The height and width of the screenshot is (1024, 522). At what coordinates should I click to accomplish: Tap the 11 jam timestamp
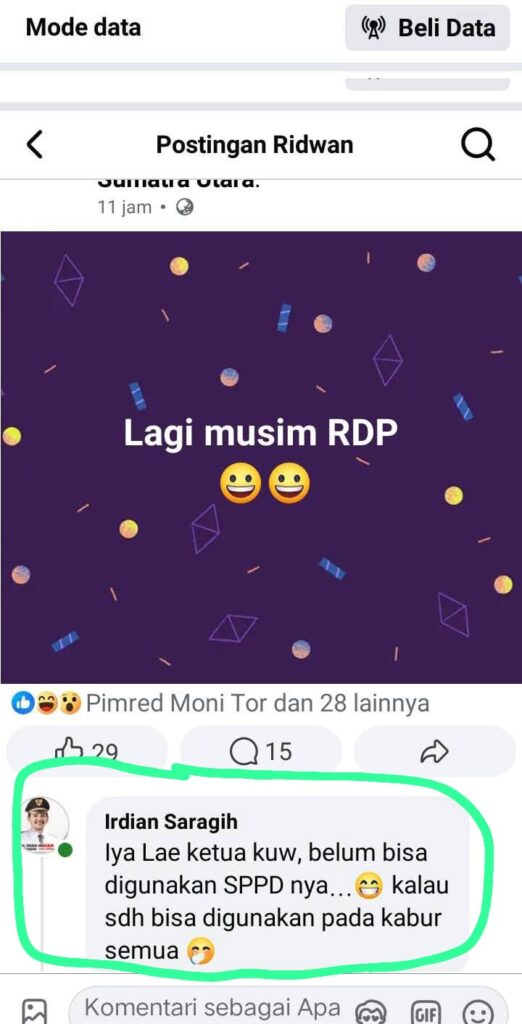124,208
